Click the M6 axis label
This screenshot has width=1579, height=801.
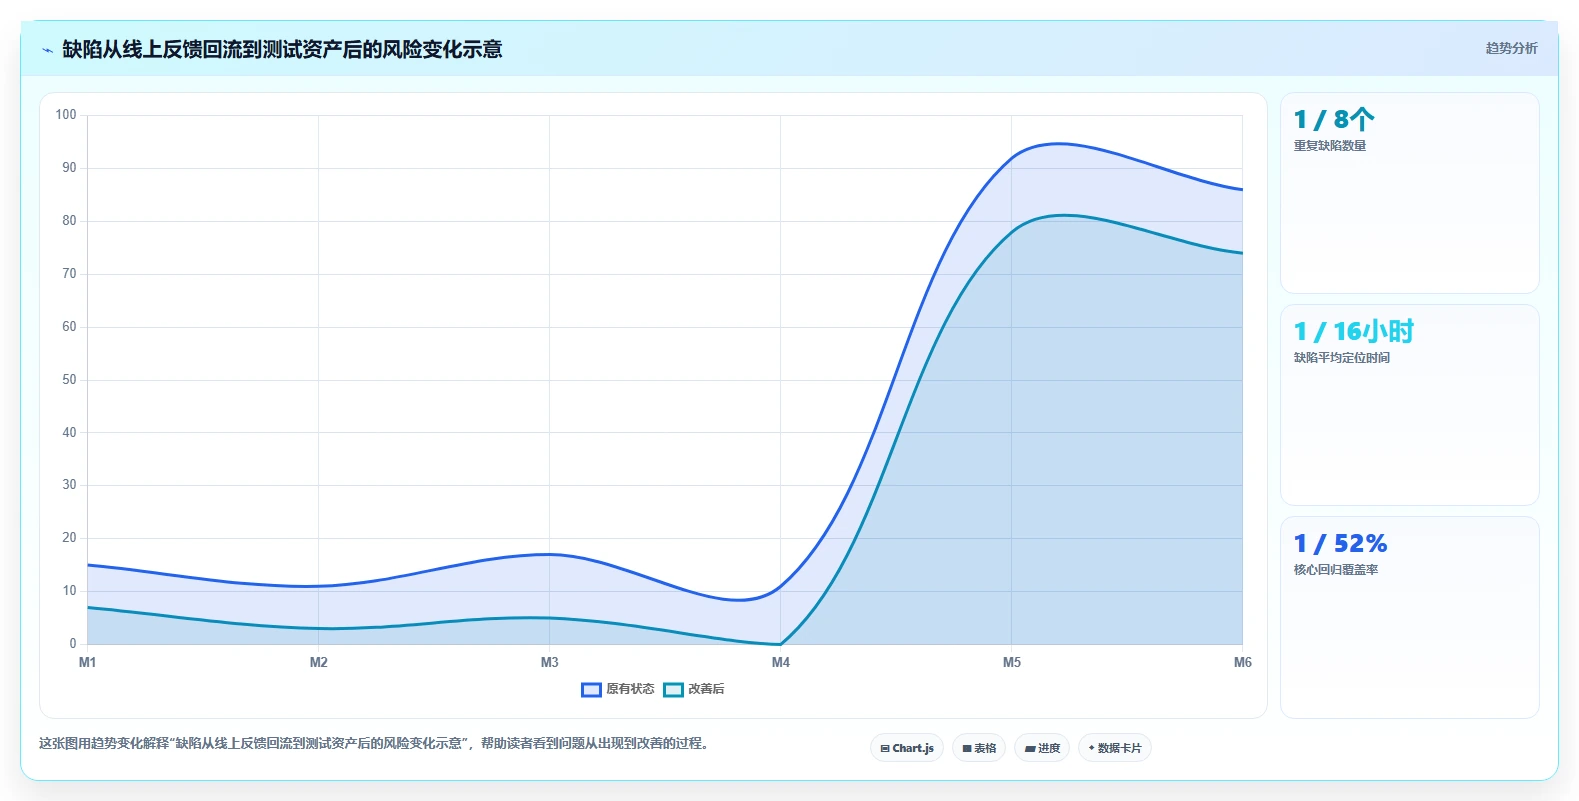click(1243, 662)
